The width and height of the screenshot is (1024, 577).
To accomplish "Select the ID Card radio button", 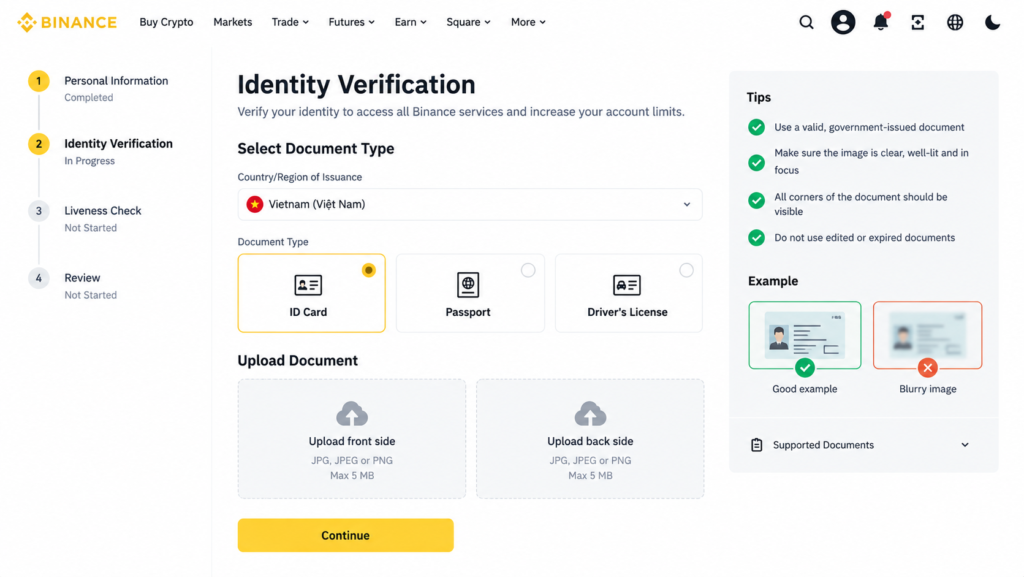I will [x=369, y=270].
